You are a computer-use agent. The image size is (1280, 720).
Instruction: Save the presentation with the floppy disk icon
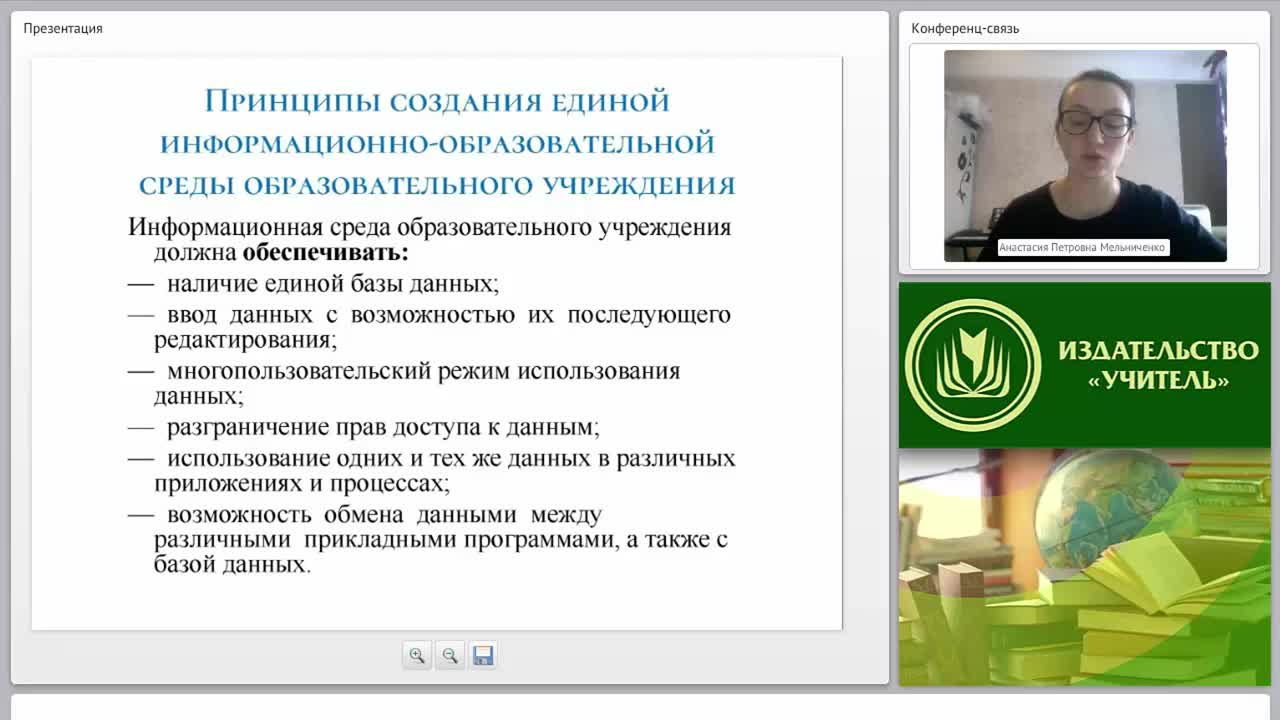pos(483,656)
